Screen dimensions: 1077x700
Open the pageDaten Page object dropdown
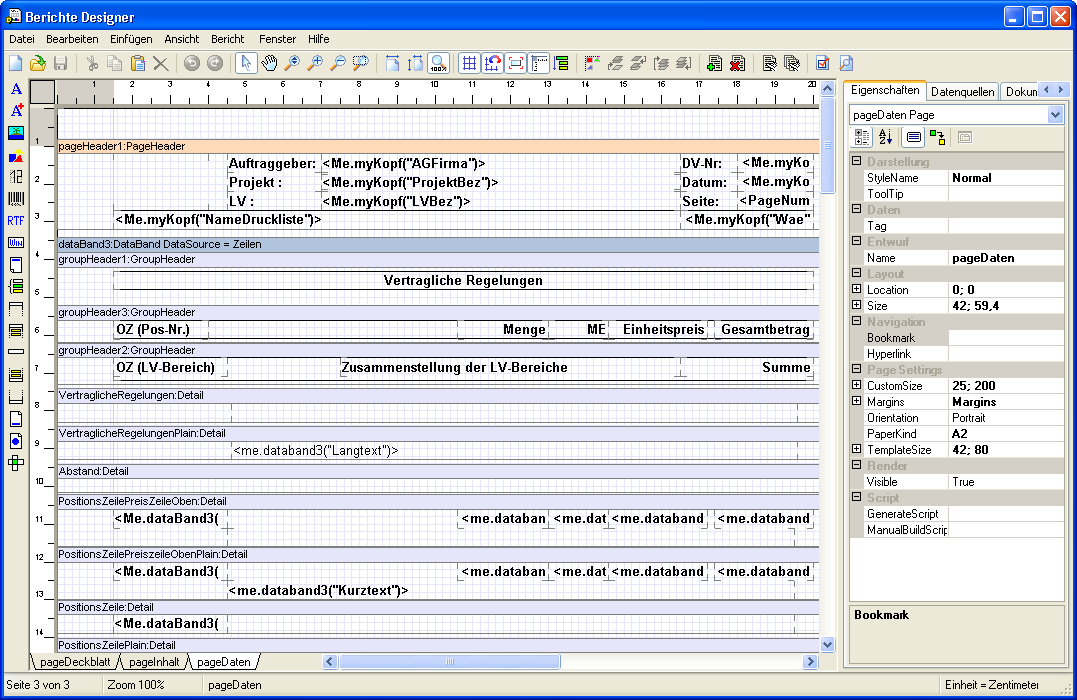1056,115
